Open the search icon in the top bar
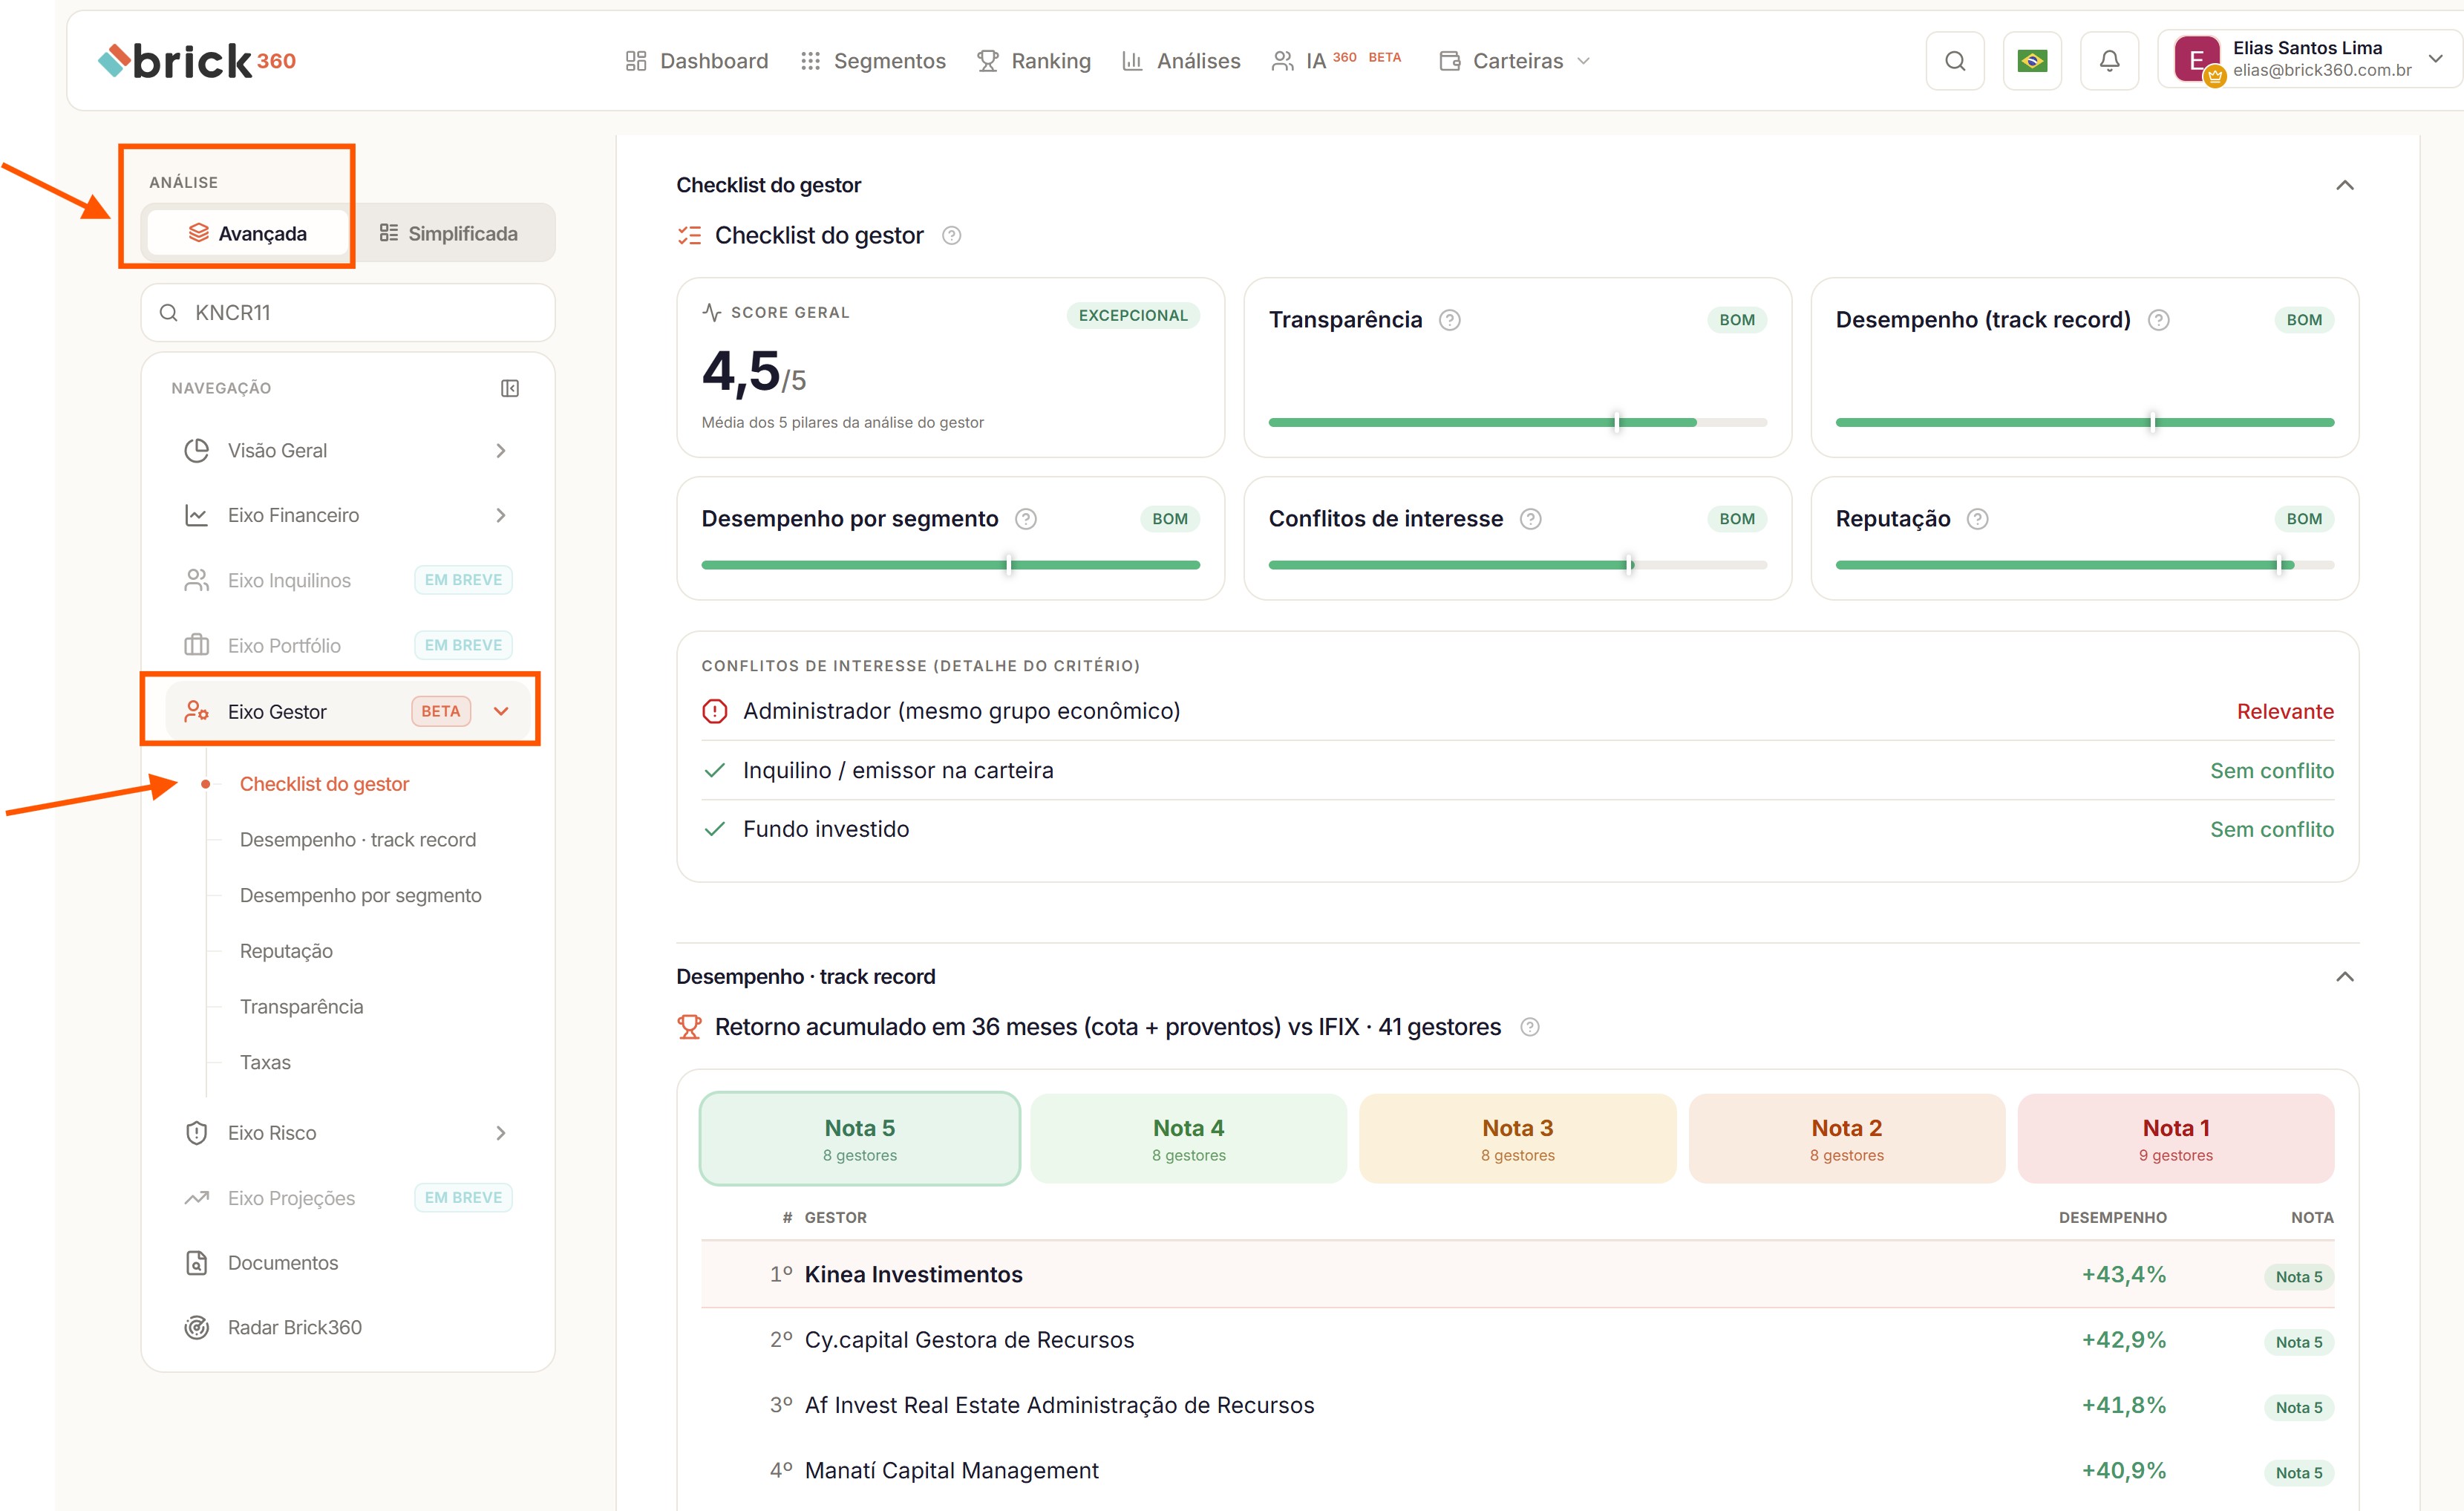Image resolution: width=2464 pixels, height=1511 pixels. (1955, 61)
